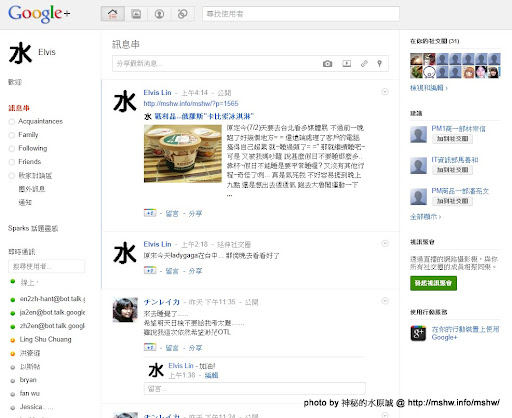Open options dropdown on チンレイカ post

pyautogui.click(x=385, y=301)
